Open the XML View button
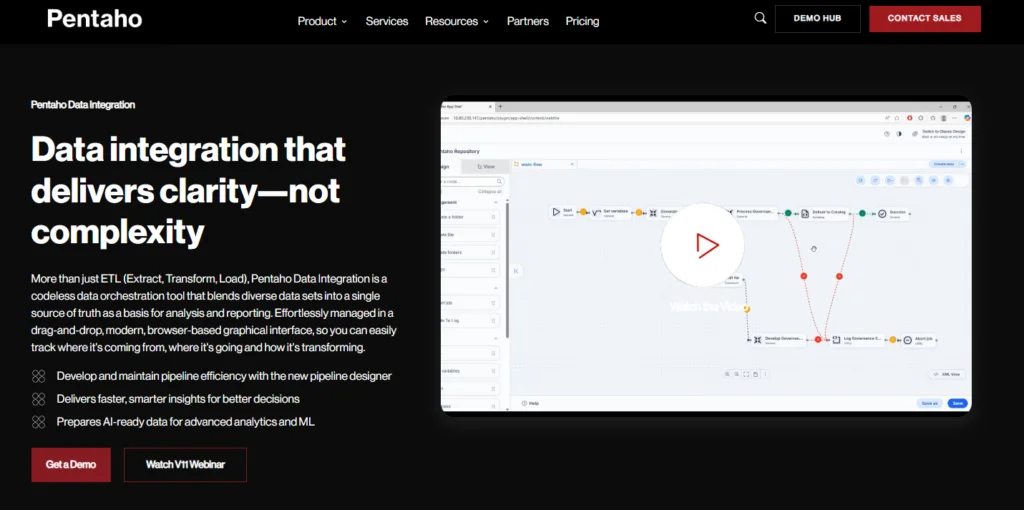 [947, 374]
